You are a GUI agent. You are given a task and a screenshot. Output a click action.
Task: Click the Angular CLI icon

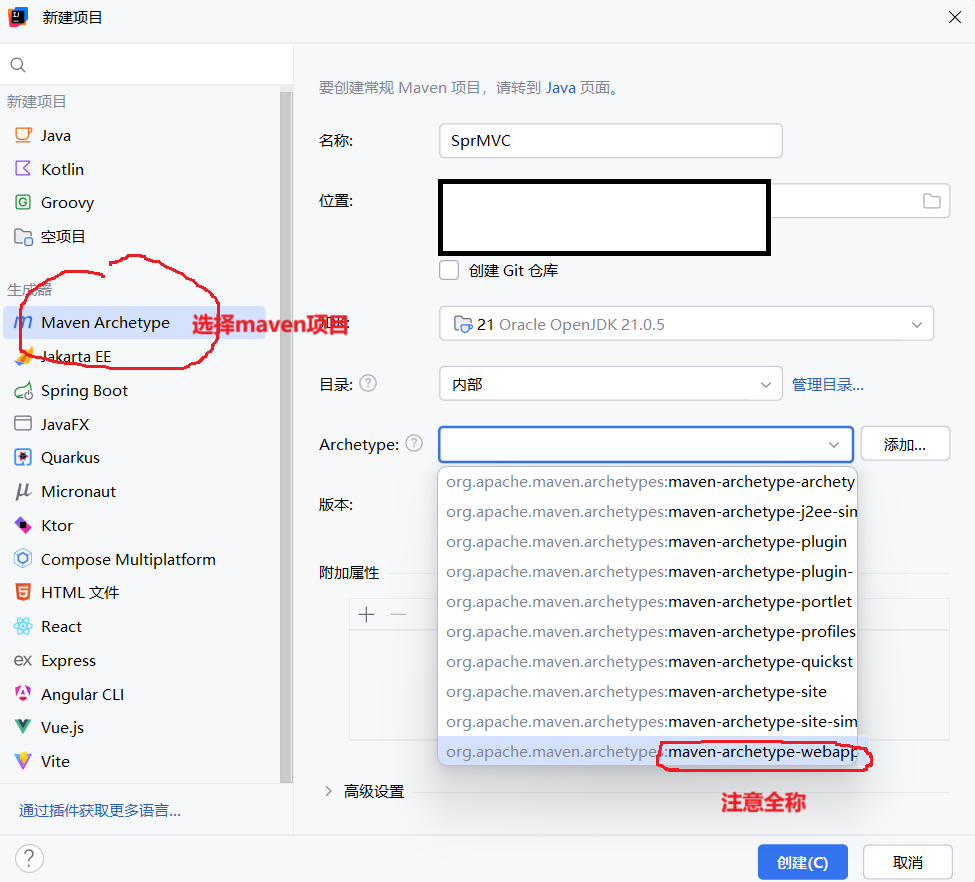click(23, 694)
